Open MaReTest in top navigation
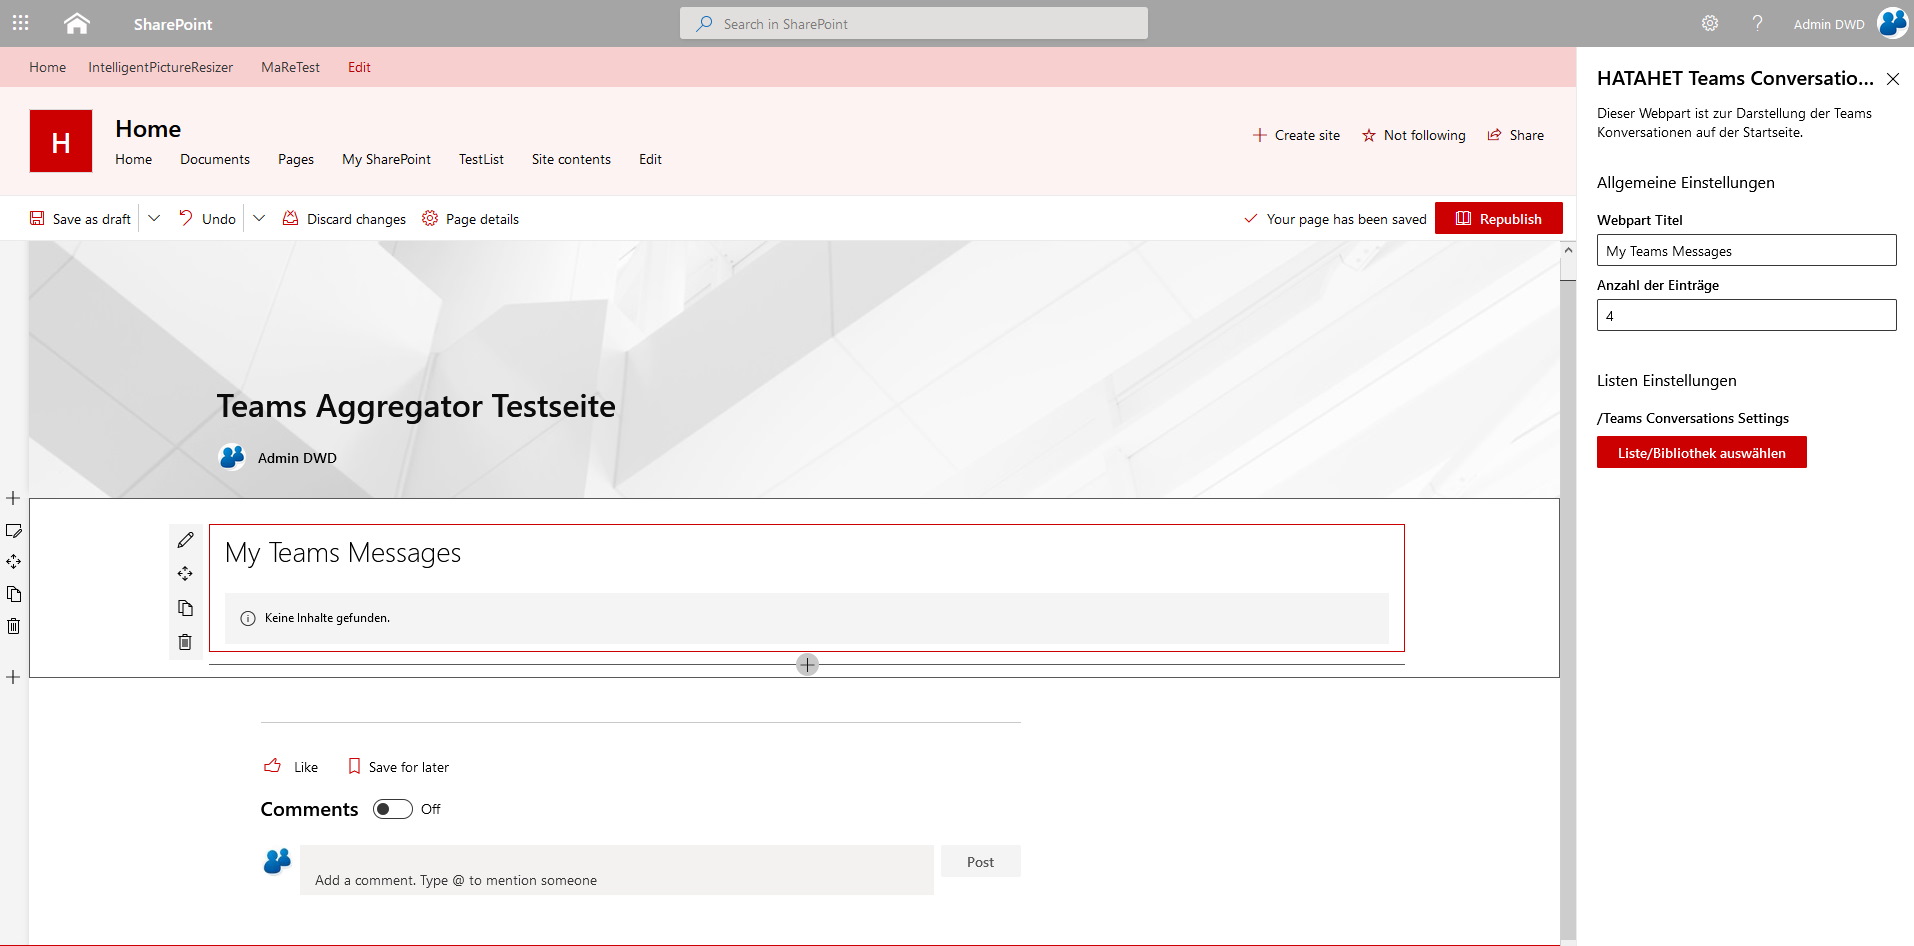 point(290,67)
